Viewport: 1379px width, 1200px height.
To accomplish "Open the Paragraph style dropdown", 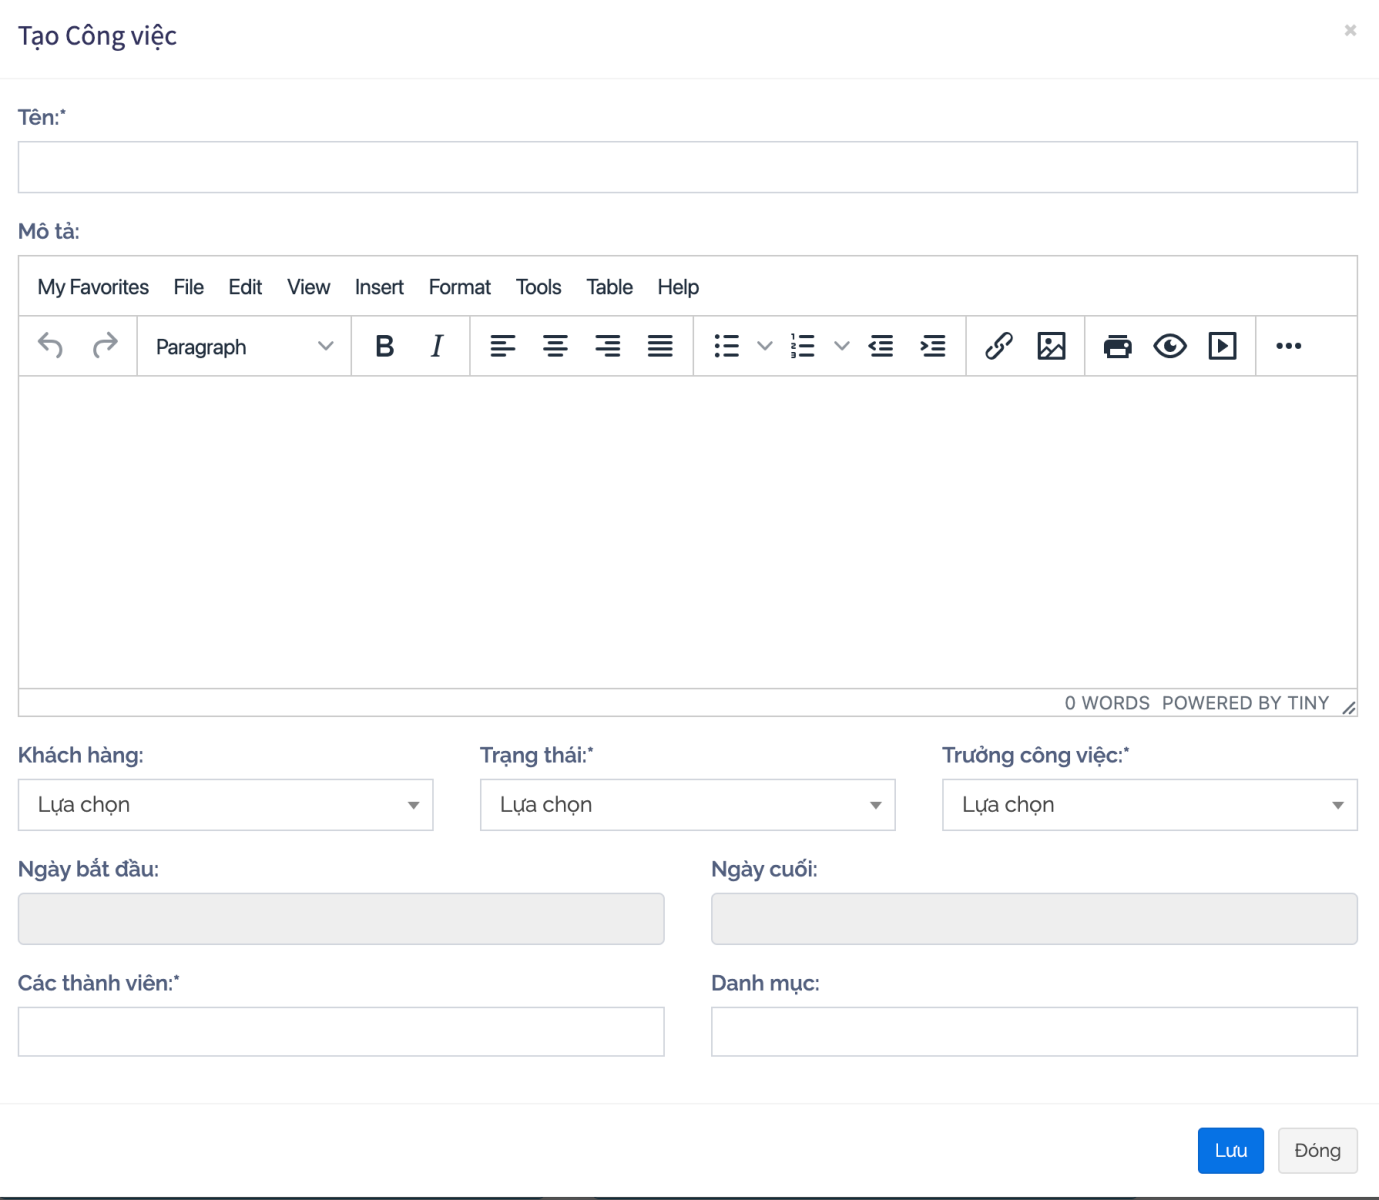I will (x=243, y=346).
